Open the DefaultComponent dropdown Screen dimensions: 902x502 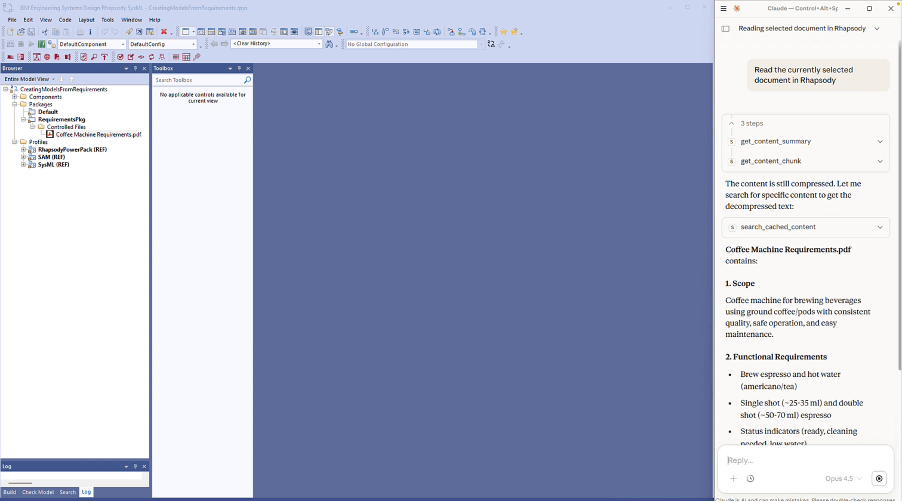pyautogui.click(x=123, y=44)
